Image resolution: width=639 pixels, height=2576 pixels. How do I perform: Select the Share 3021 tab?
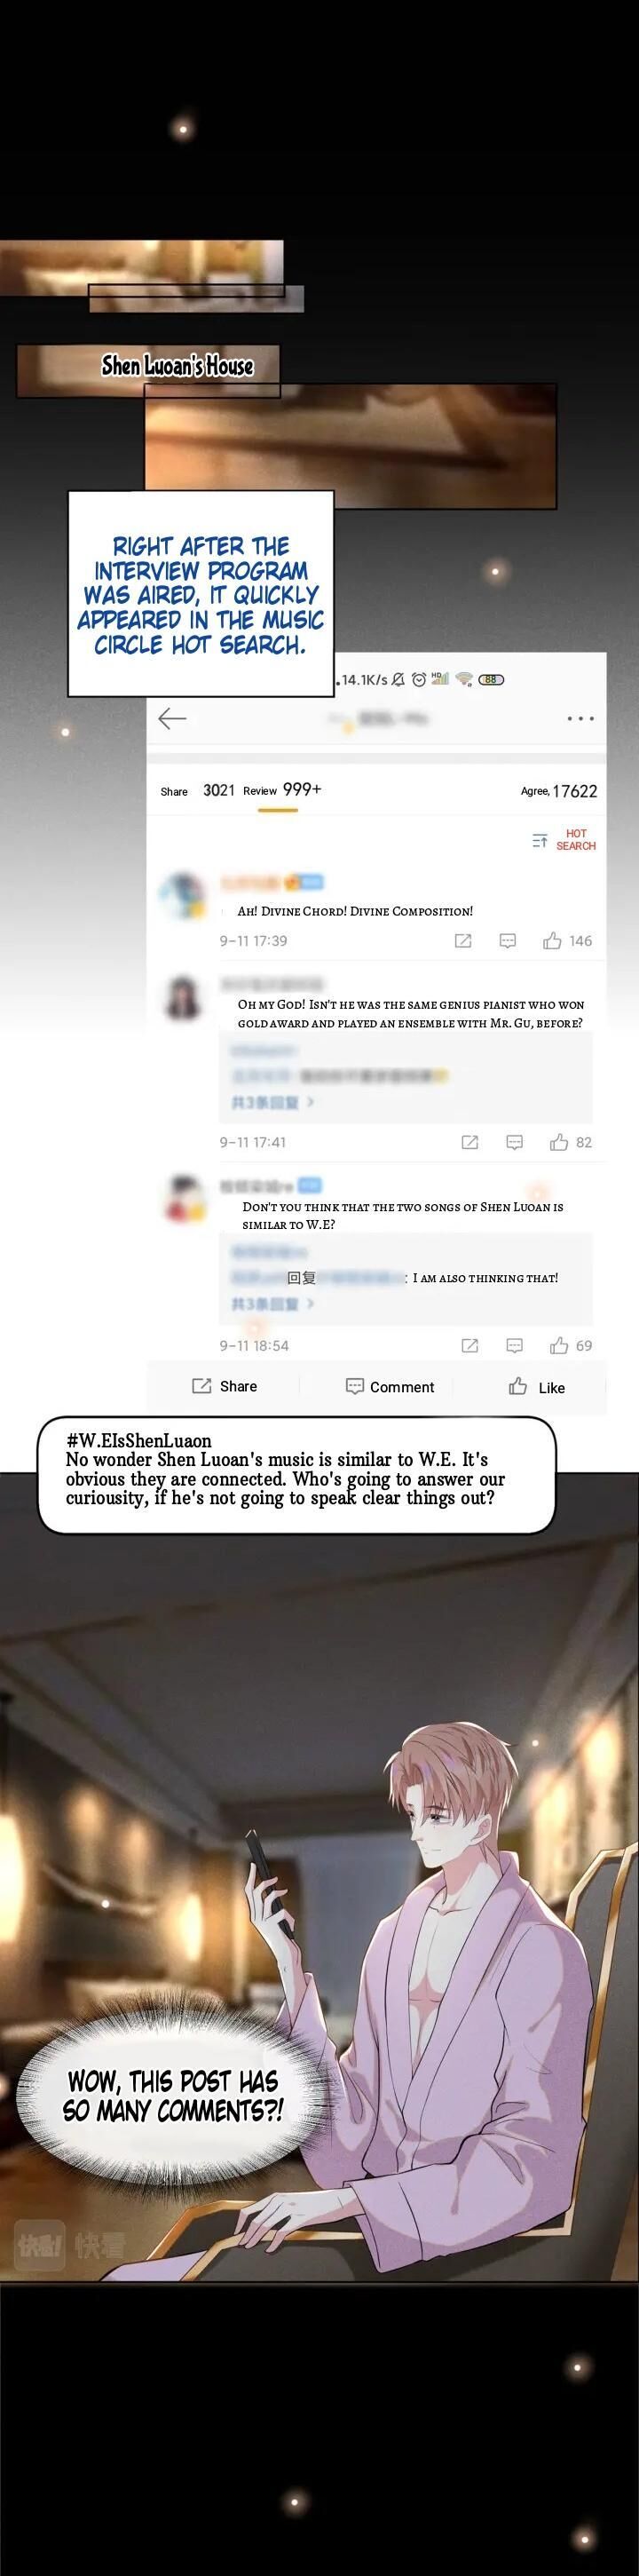click(197, 790)
